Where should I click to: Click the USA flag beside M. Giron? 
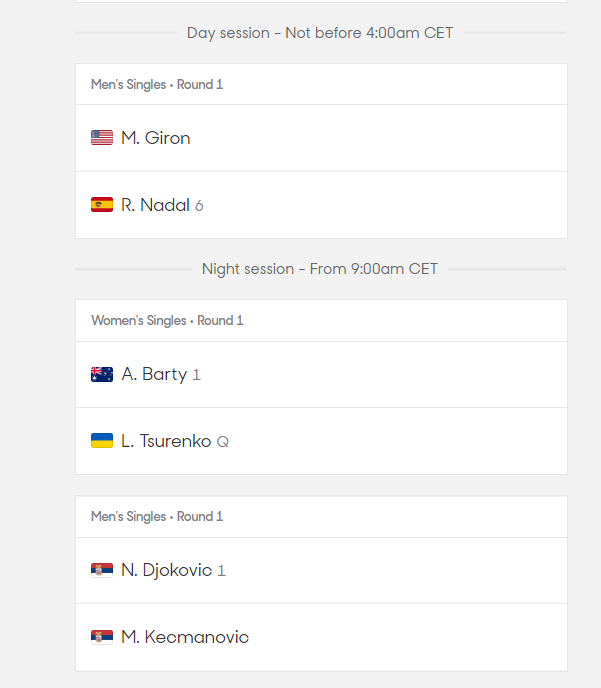(102, 138)
